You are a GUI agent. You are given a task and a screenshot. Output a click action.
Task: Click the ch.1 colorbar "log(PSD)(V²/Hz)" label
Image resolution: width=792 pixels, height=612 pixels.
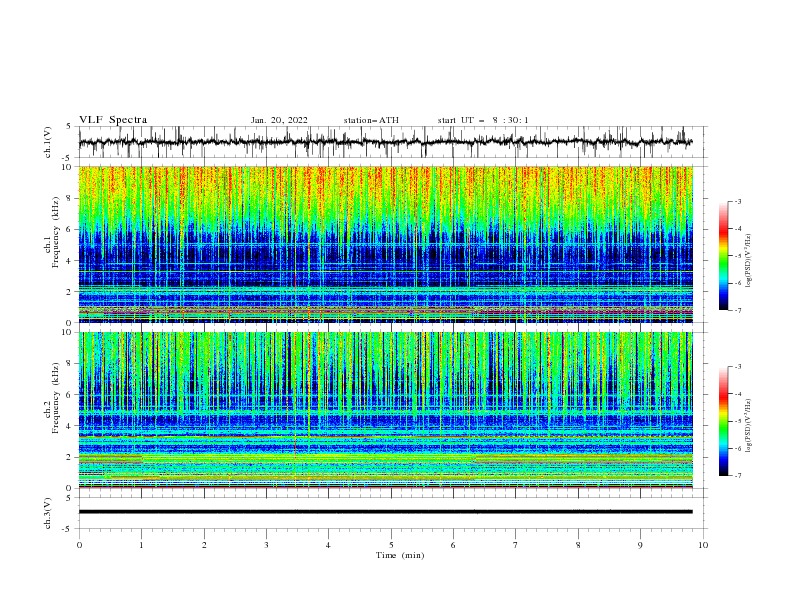748,261
